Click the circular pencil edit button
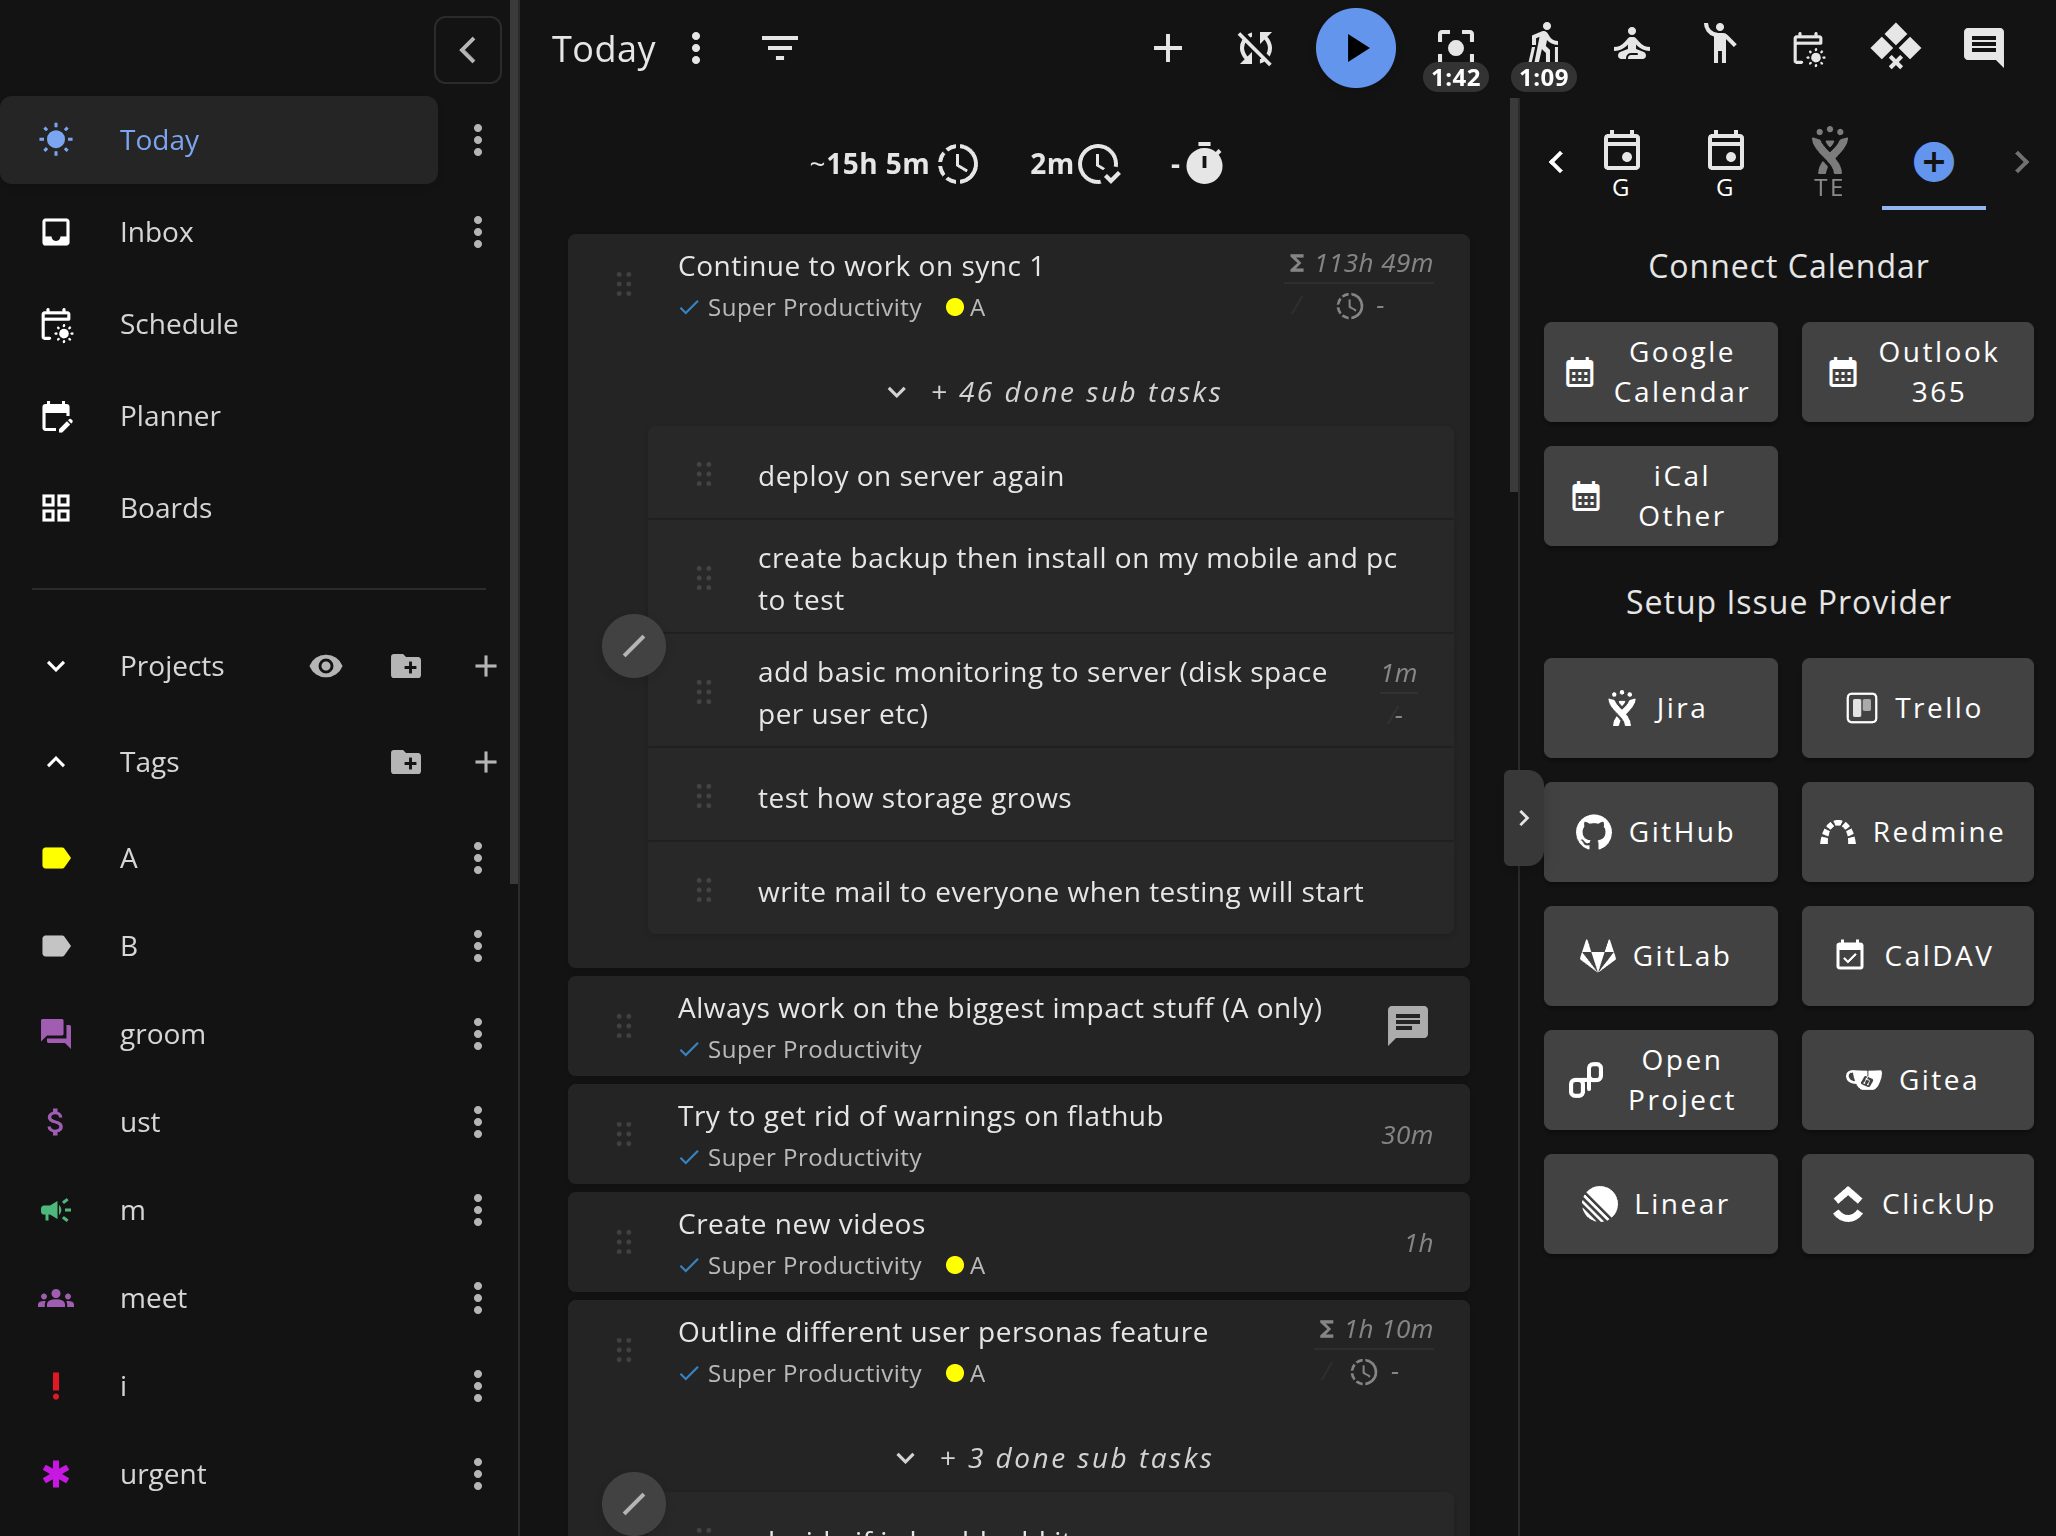 coord(633,646)
